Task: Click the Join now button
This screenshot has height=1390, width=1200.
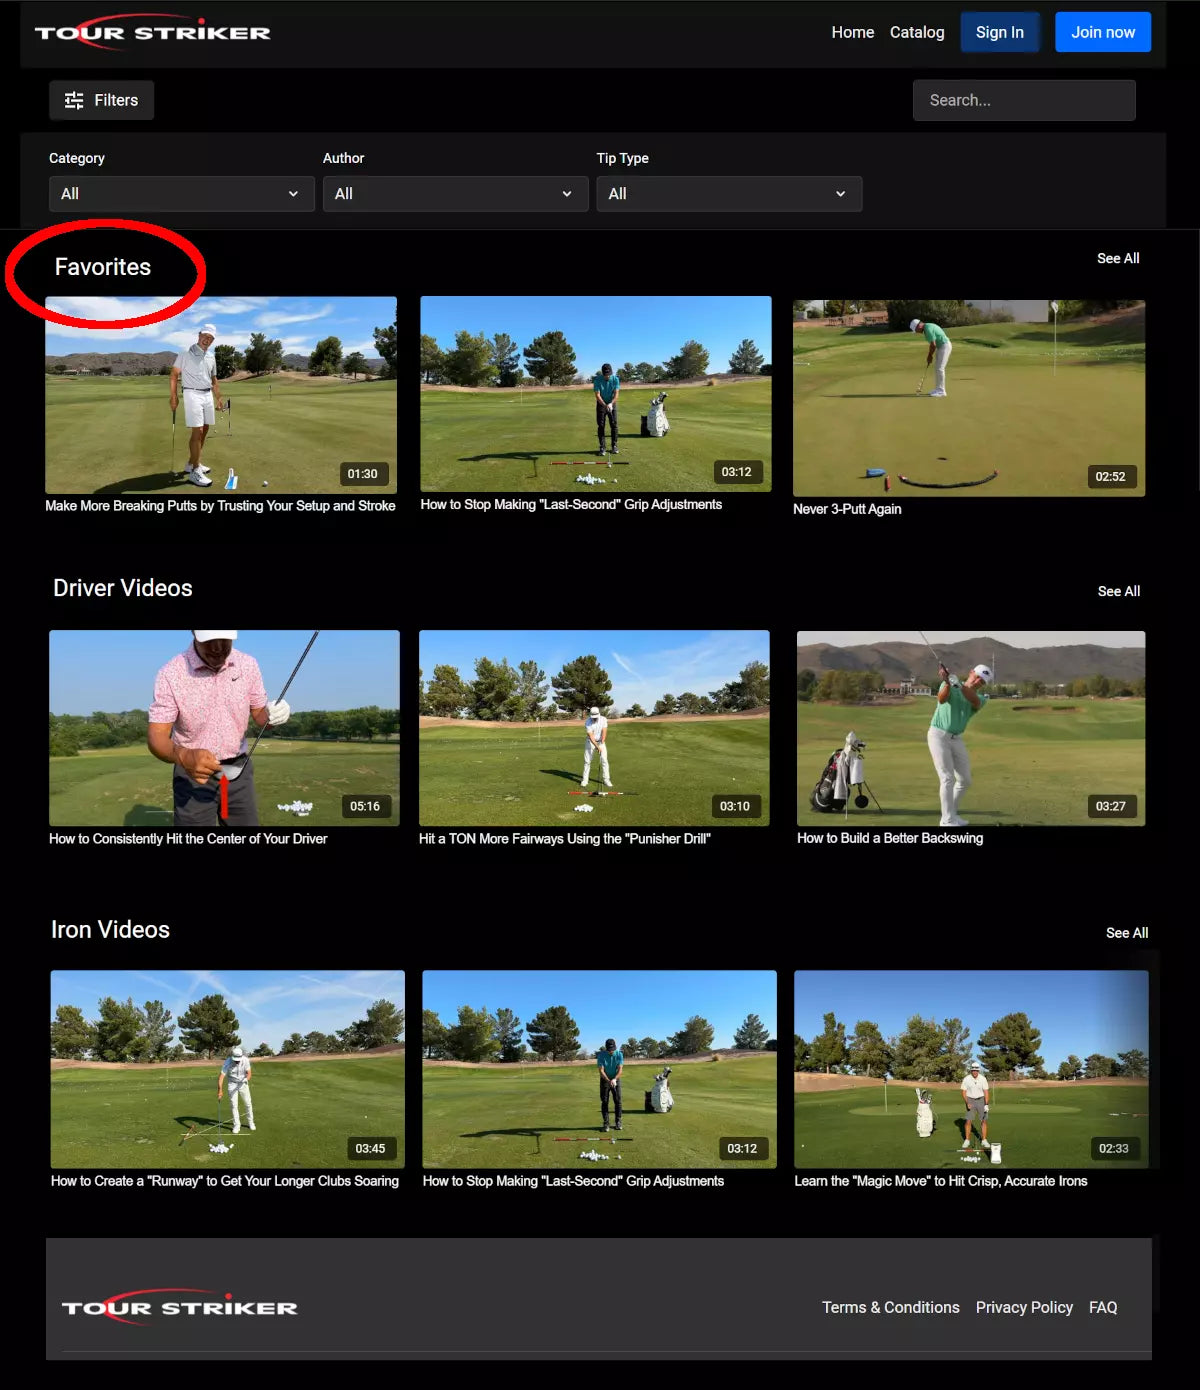Action: coord(1103,32)
